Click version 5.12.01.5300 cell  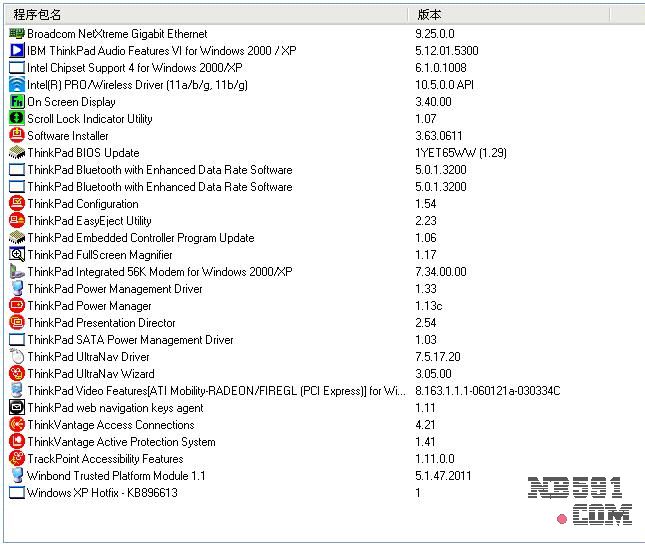pos(447,51)
